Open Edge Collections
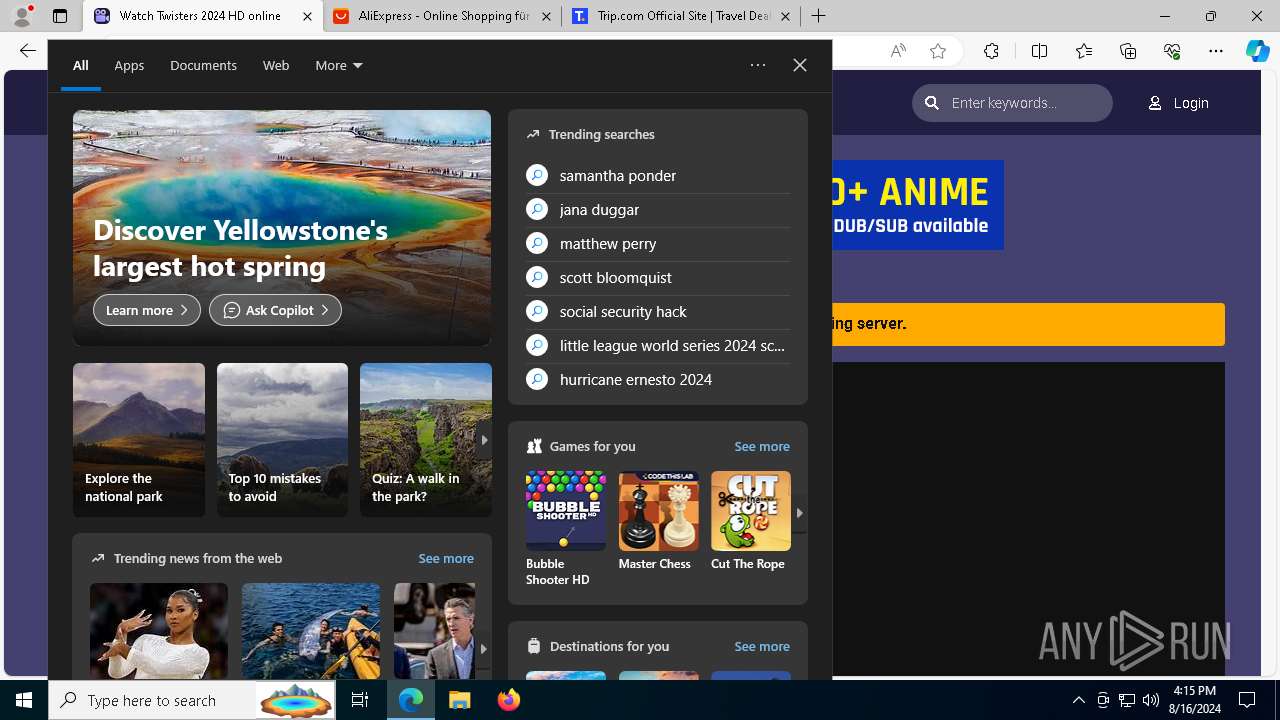 1128,51
